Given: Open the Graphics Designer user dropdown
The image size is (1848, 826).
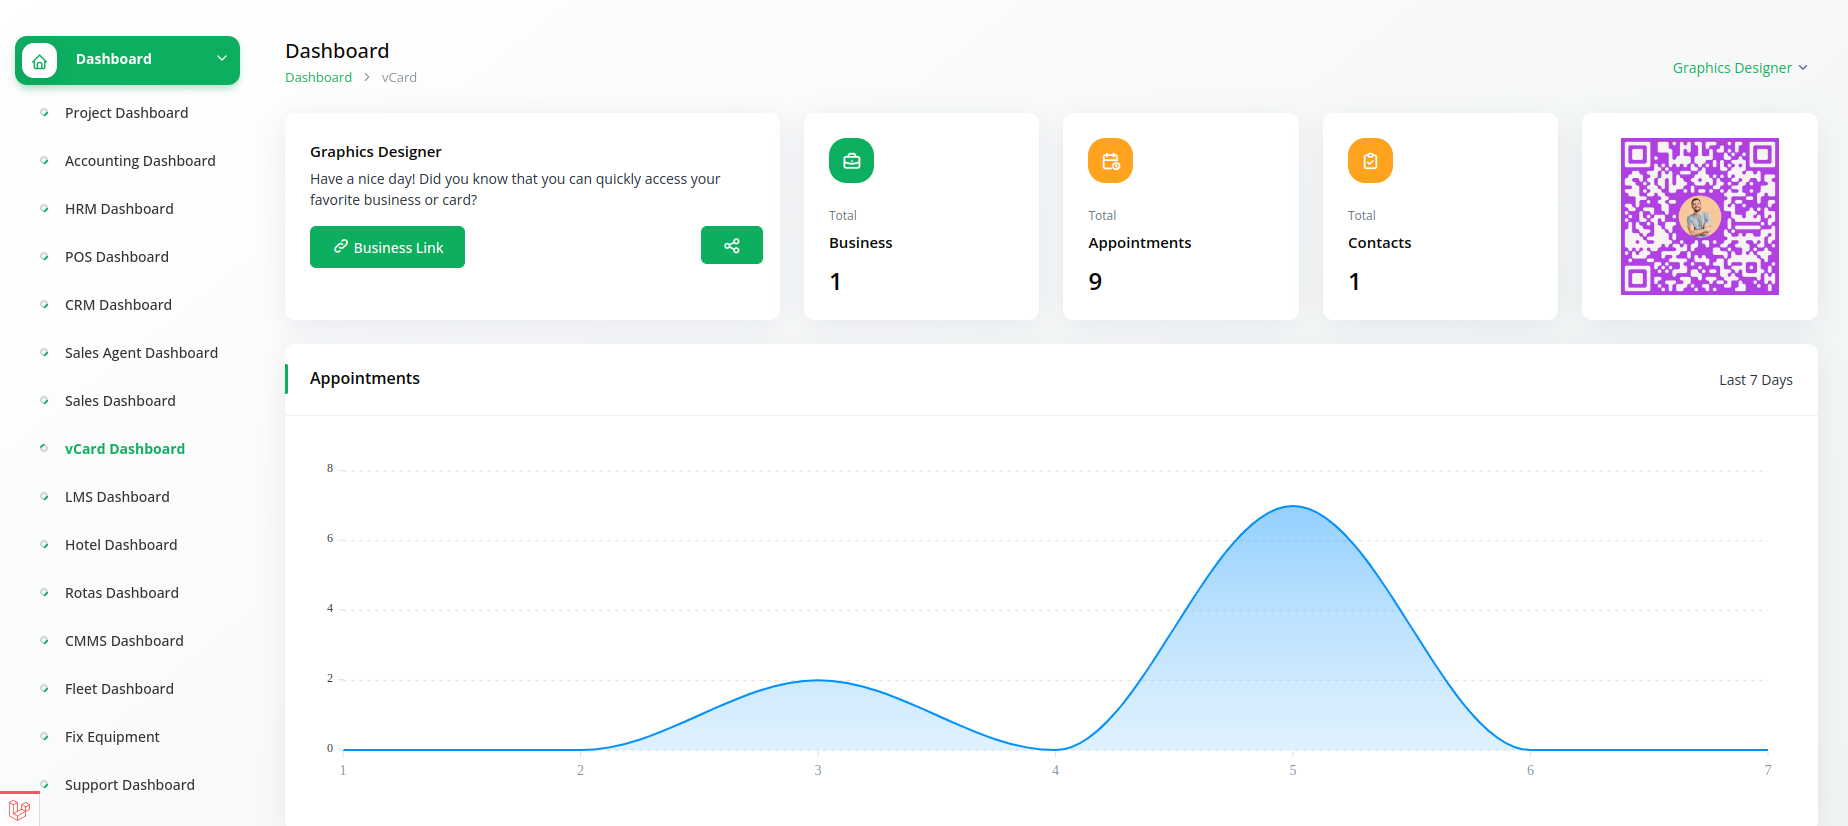Looking at the screenshot, I should 1739,68.
